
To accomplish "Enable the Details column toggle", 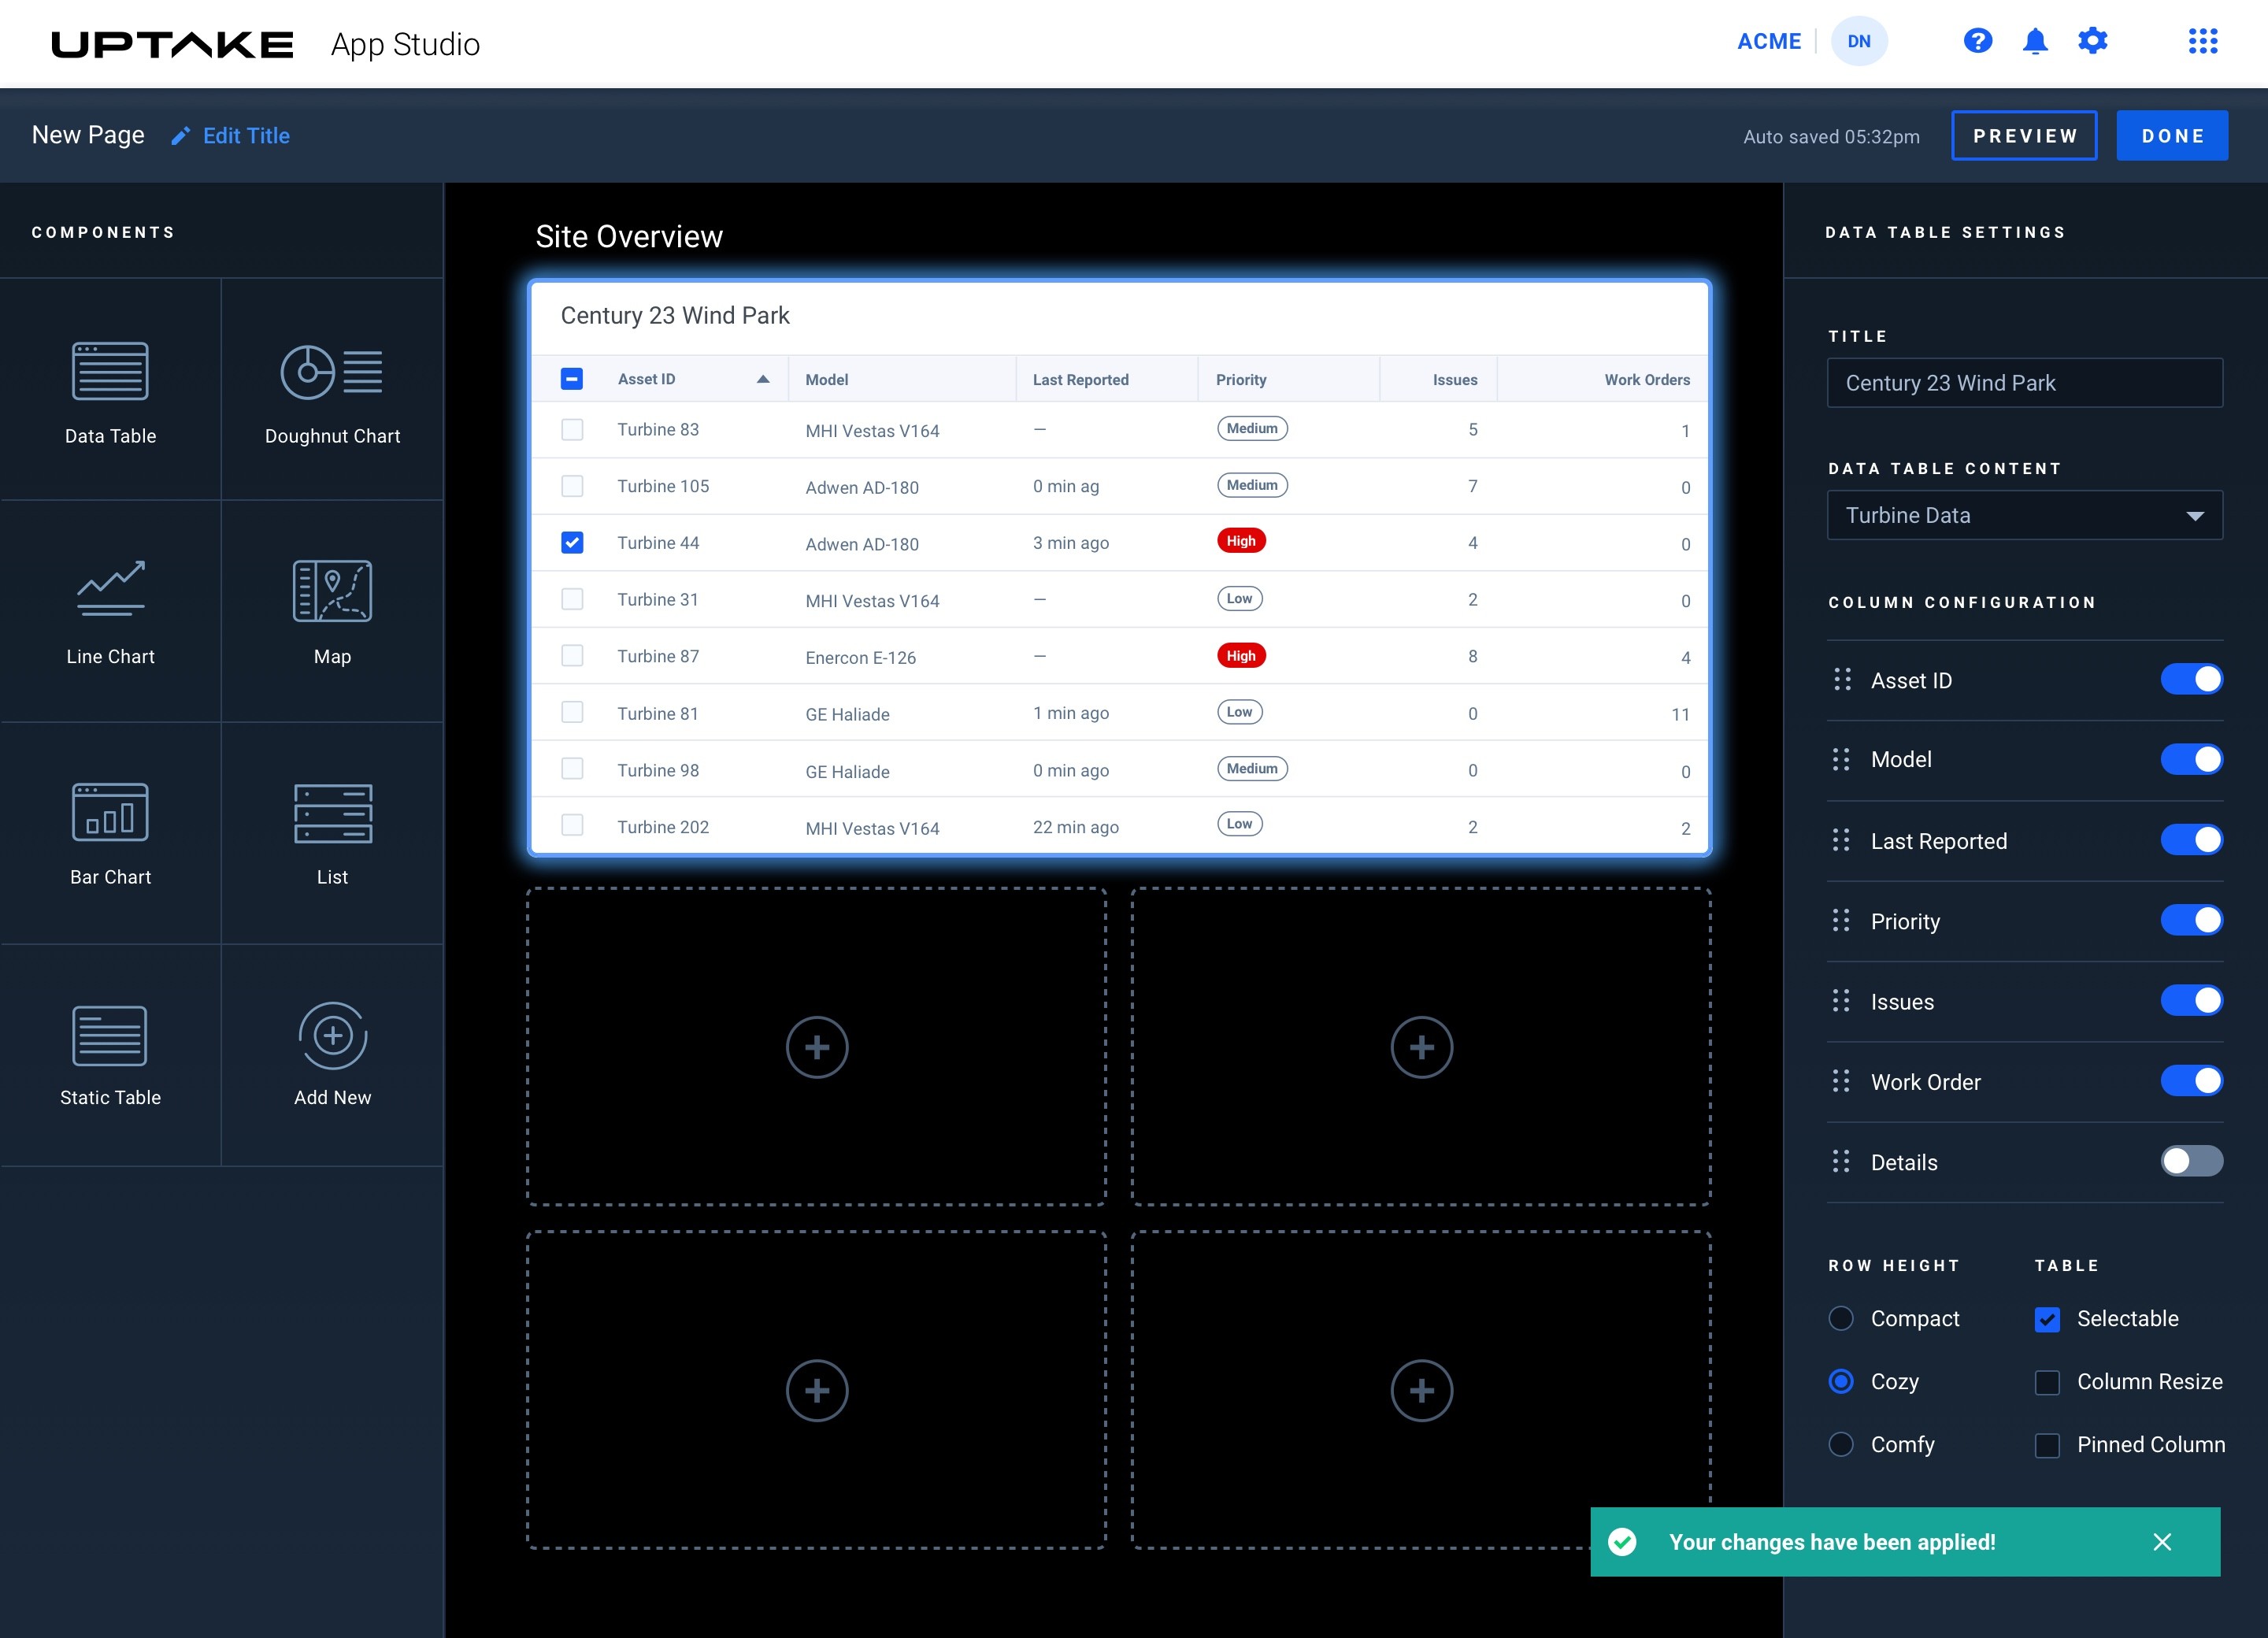I will pos(2190,1161).
